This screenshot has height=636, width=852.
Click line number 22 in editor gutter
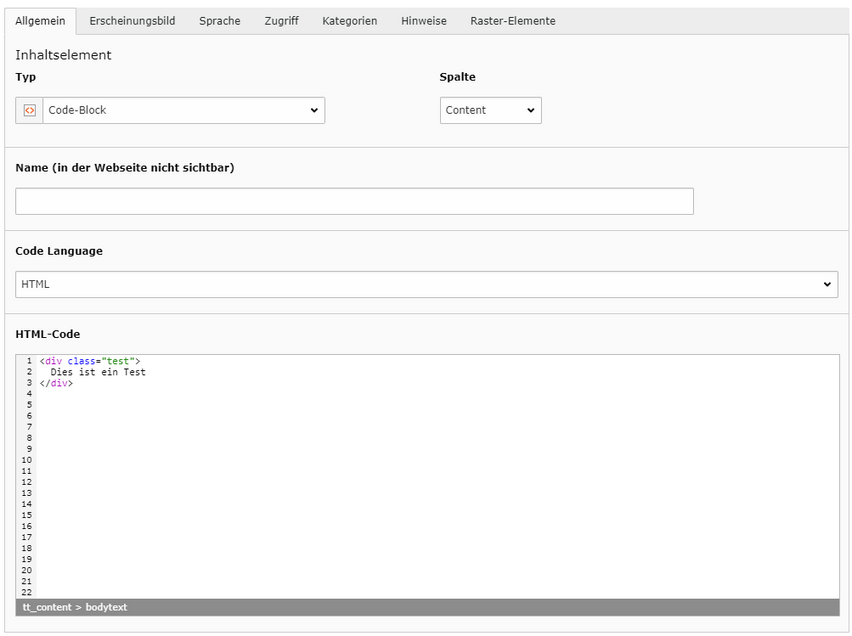27,592
